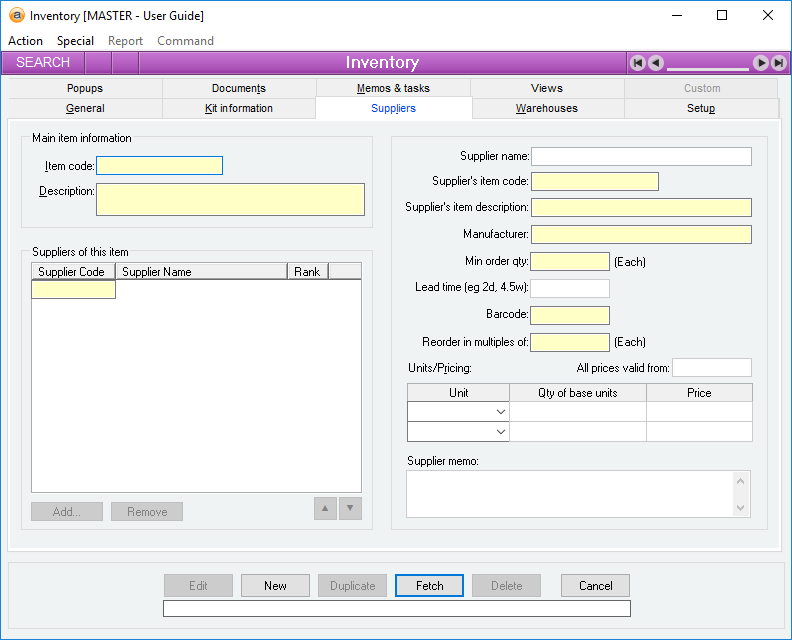Viewport: 792px width, 640px height.
Task: Go to the first inventory record
Action: point(638,63)
